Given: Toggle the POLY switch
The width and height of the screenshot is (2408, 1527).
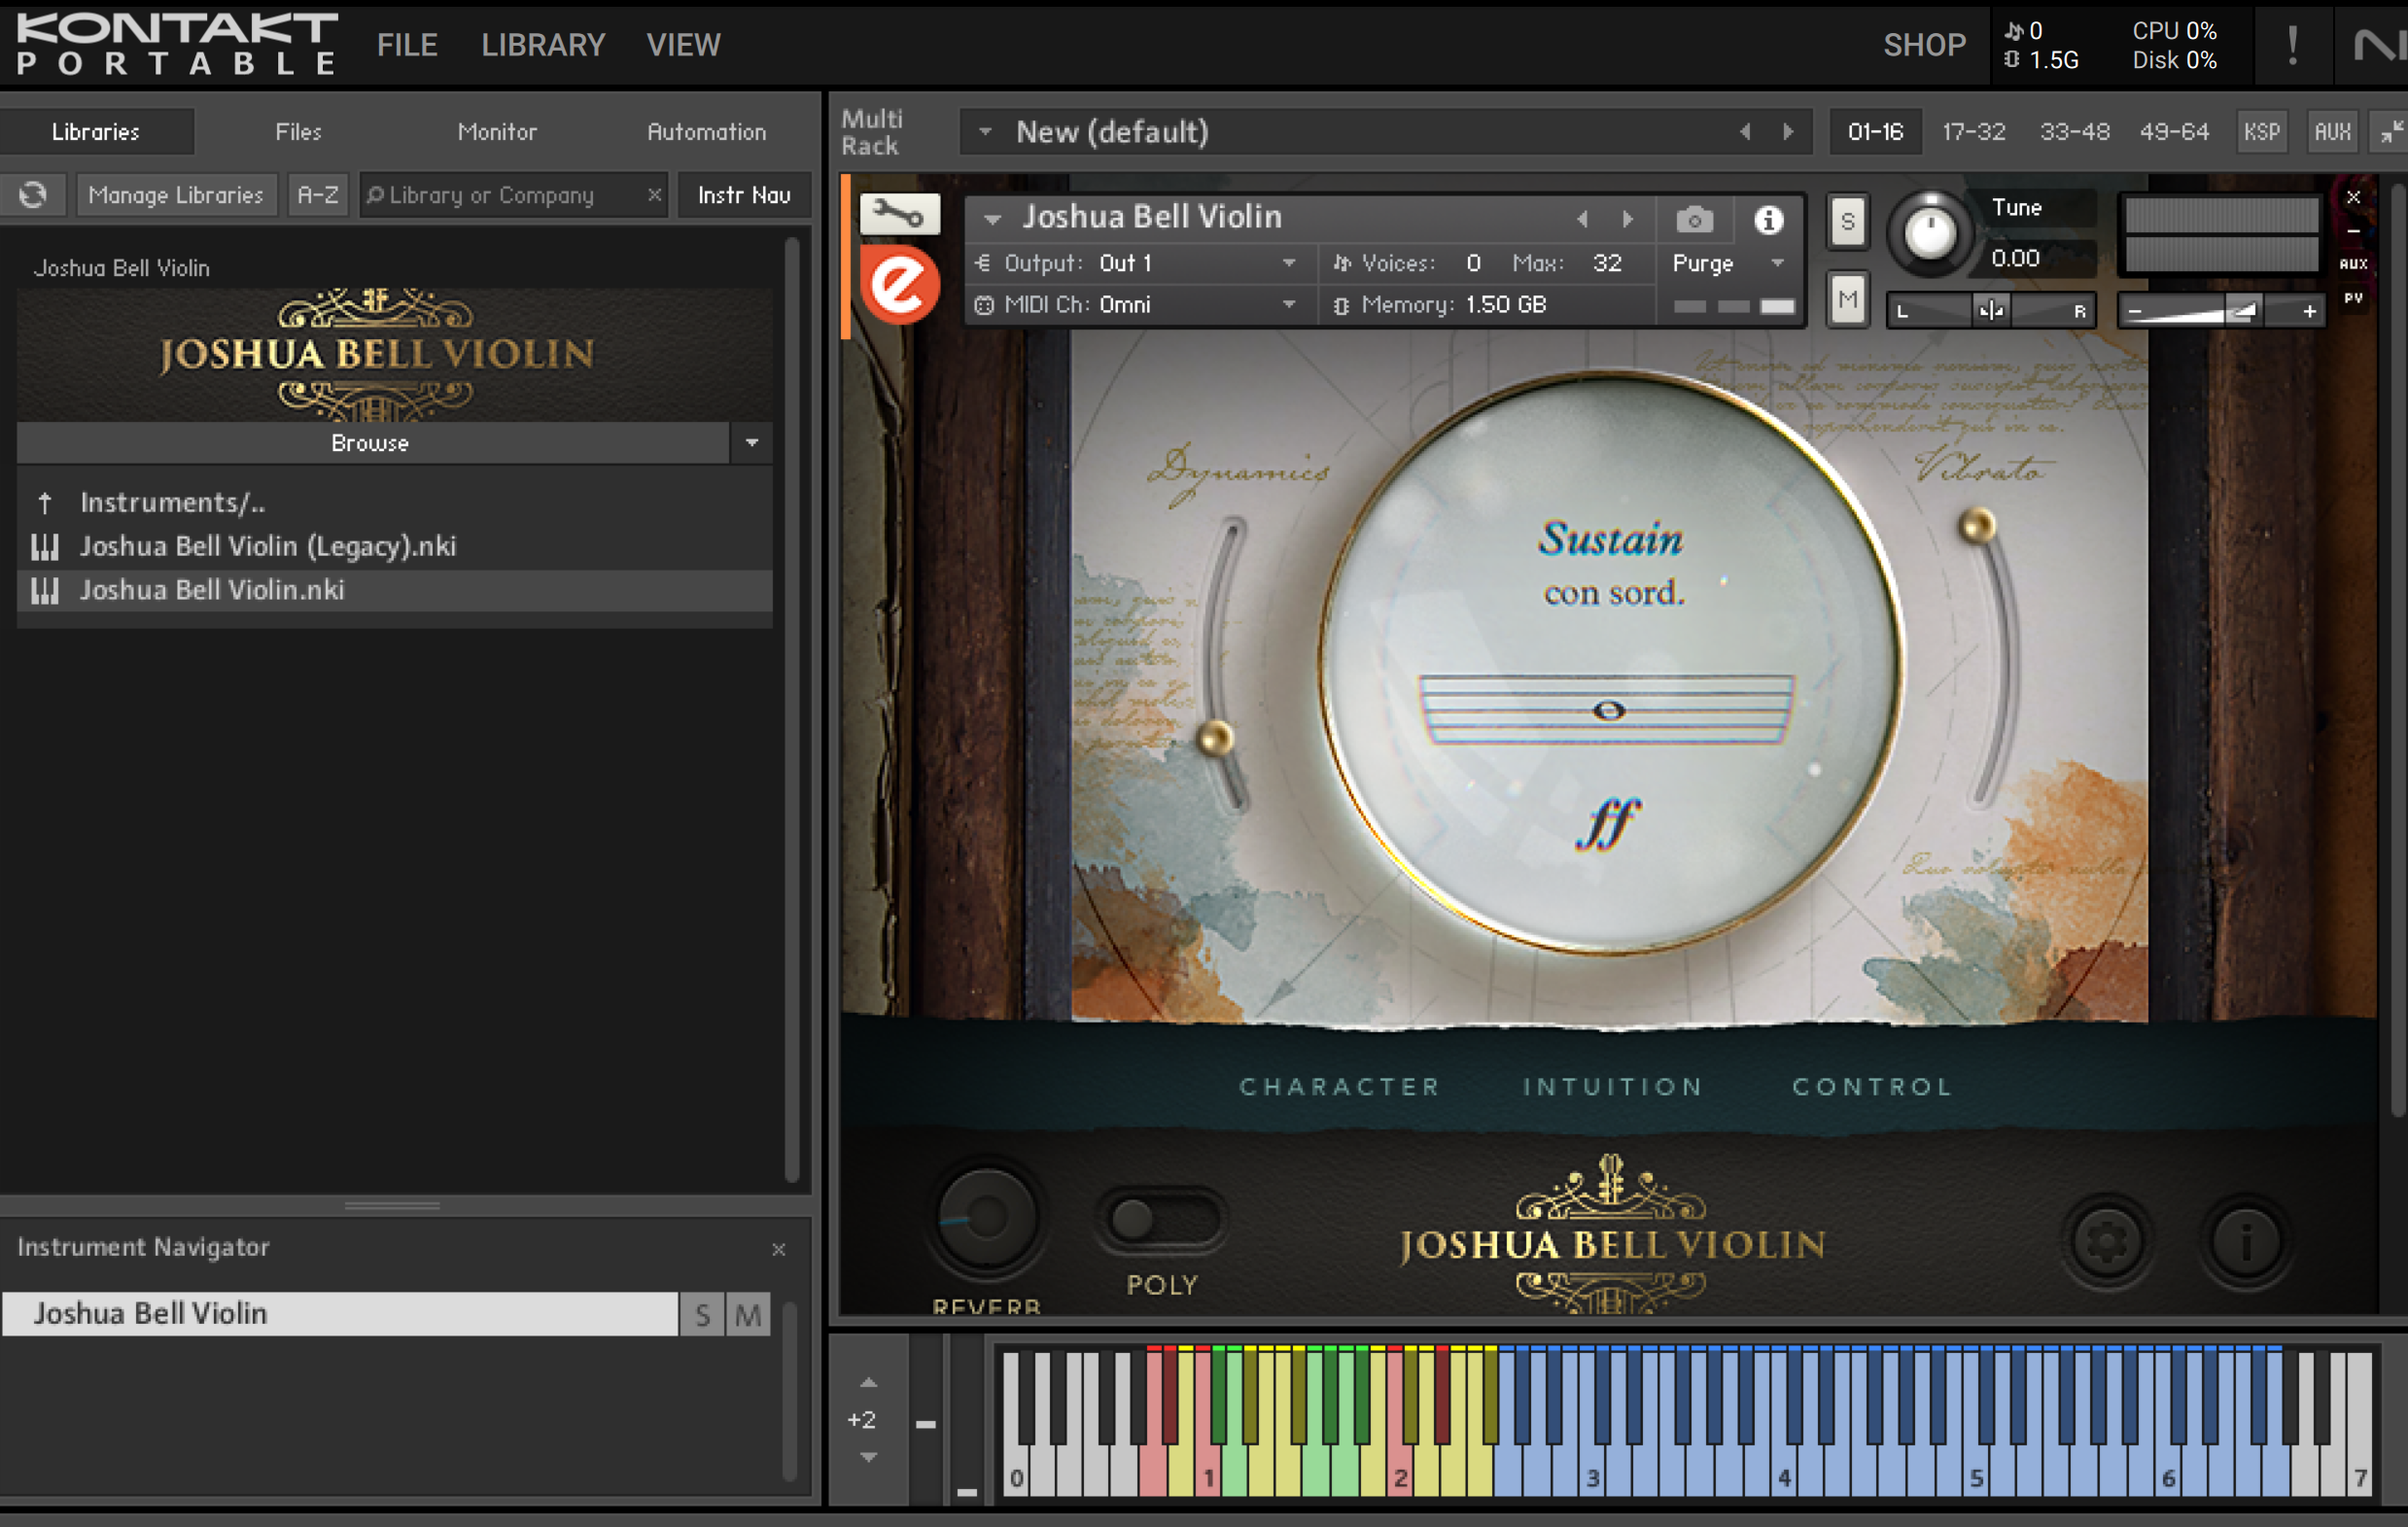Looking at the screenshot, I should tap(1160, 1219).
